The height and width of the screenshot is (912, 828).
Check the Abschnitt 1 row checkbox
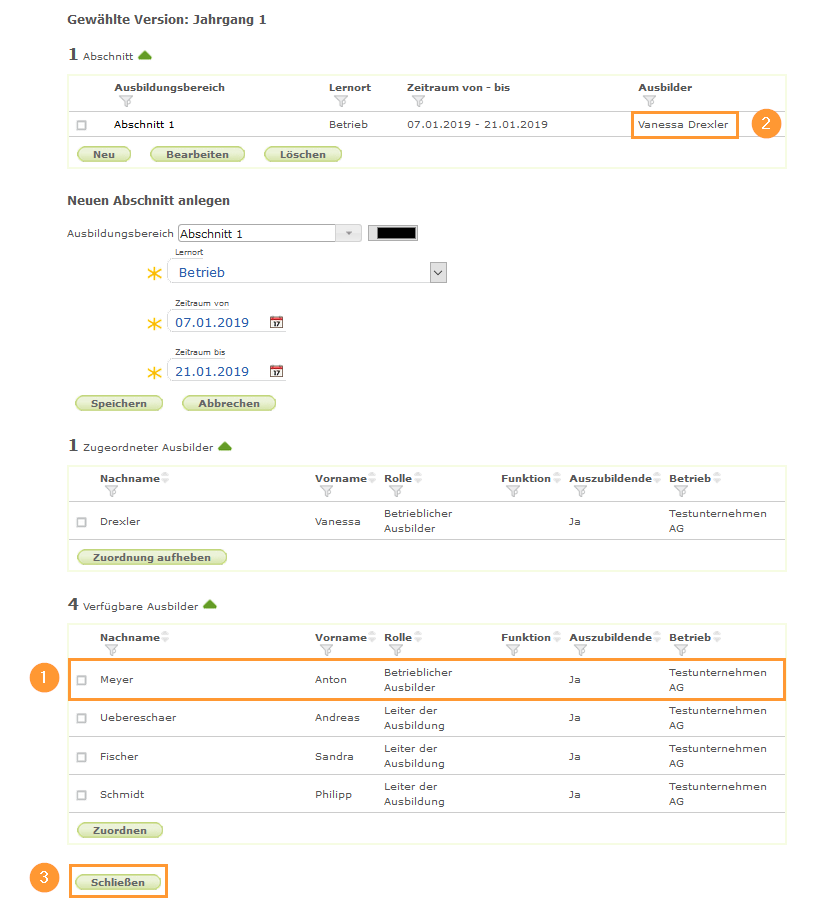tap(82, 125)
